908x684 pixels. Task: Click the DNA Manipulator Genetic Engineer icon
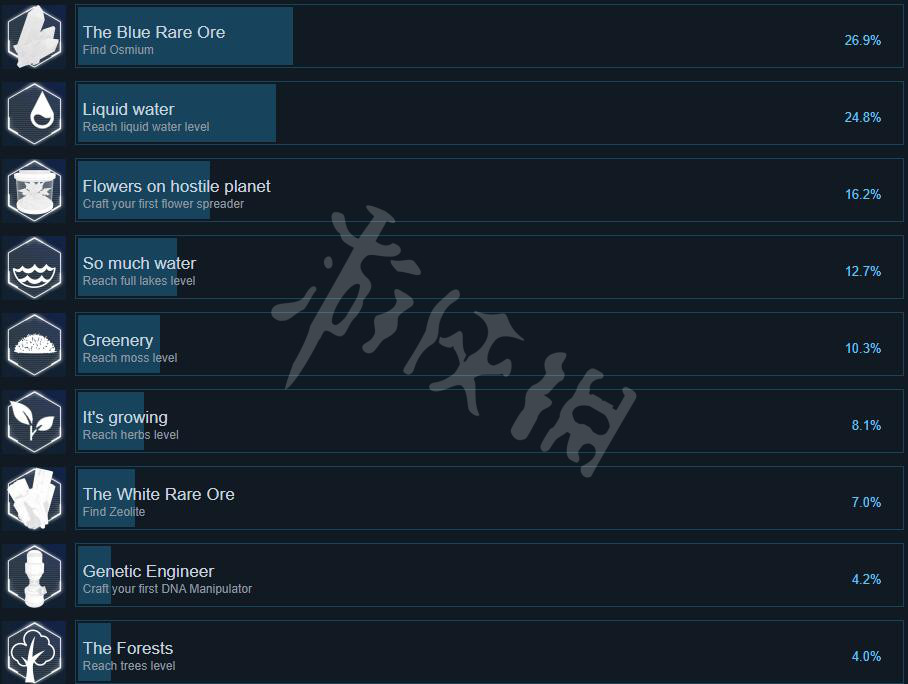34,576
